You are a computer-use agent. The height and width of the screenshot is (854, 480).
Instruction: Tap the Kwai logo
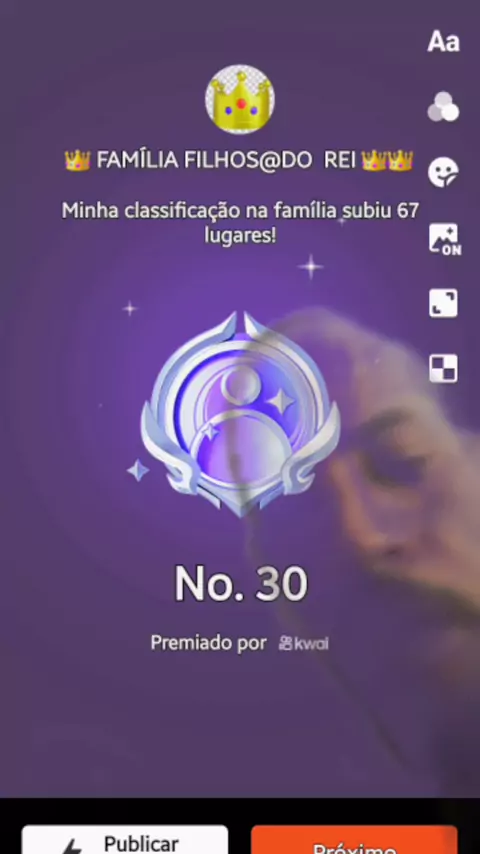pos(303,643)
